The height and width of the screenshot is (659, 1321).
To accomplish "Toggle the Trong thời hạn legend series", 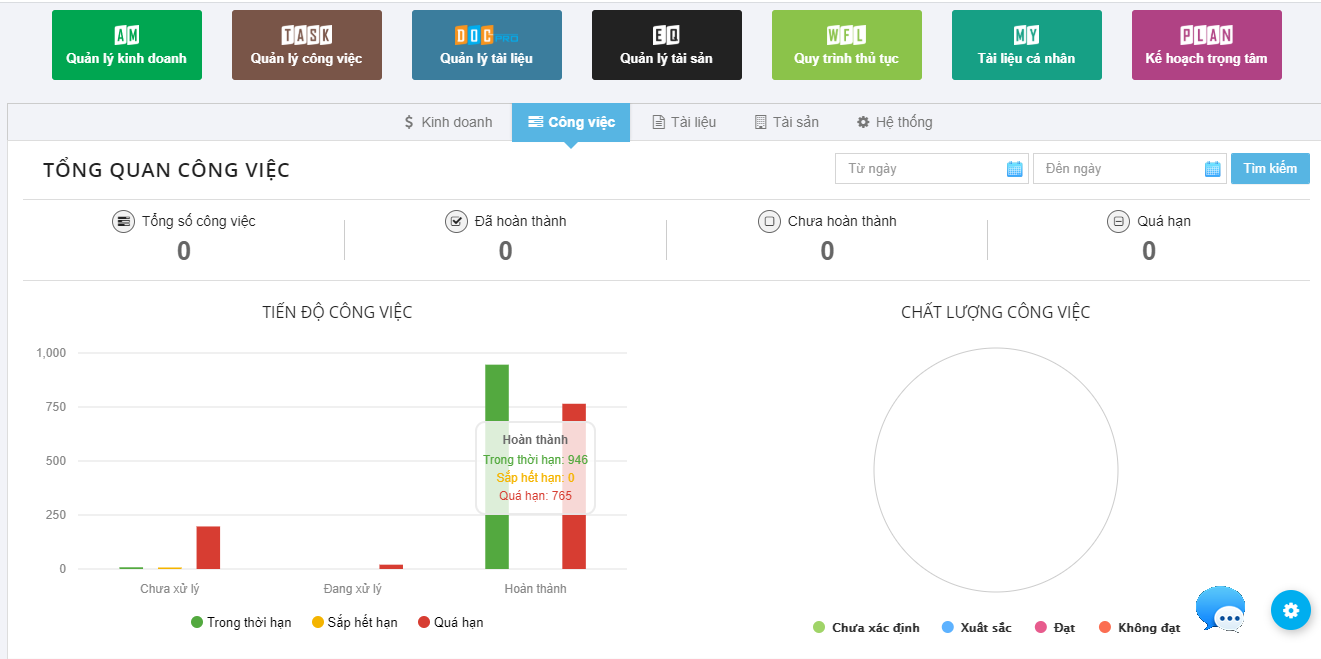I will 241,622.
